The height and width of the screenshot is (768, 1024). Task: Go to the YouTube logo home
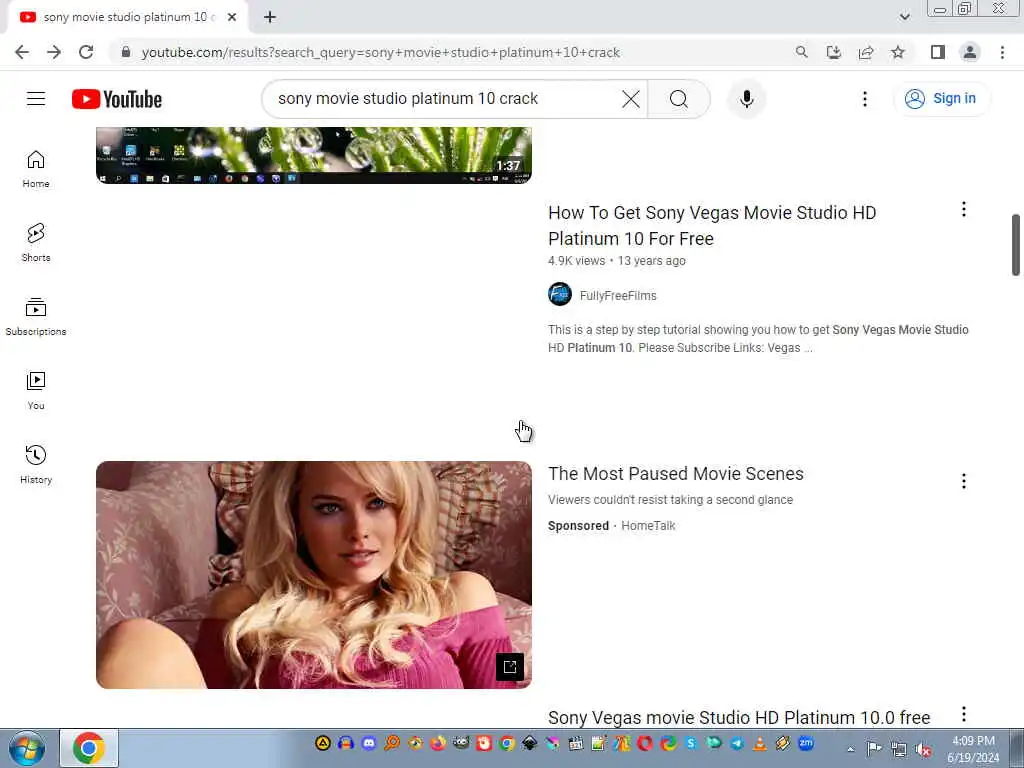click(117, 99)
